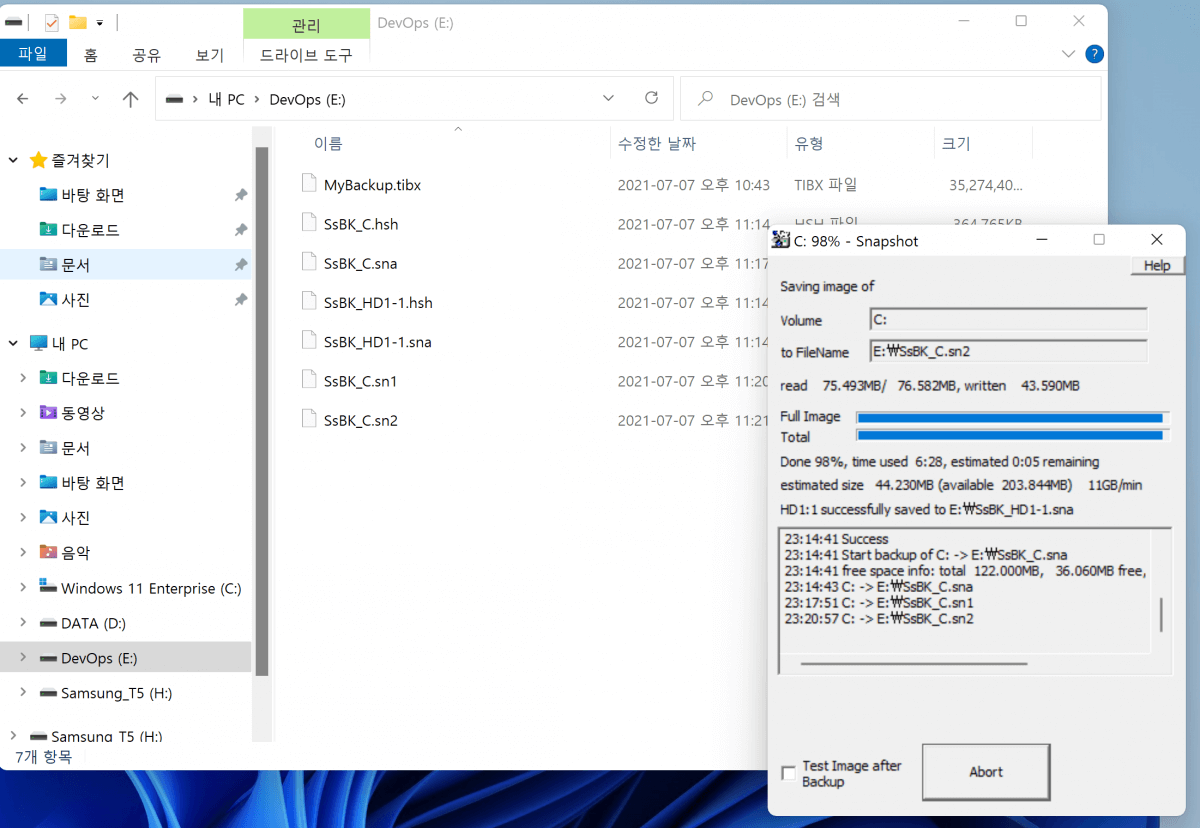Click the Explorer Help question-mark icon
Screen dimensions: 1200x828
(1094, 54)
